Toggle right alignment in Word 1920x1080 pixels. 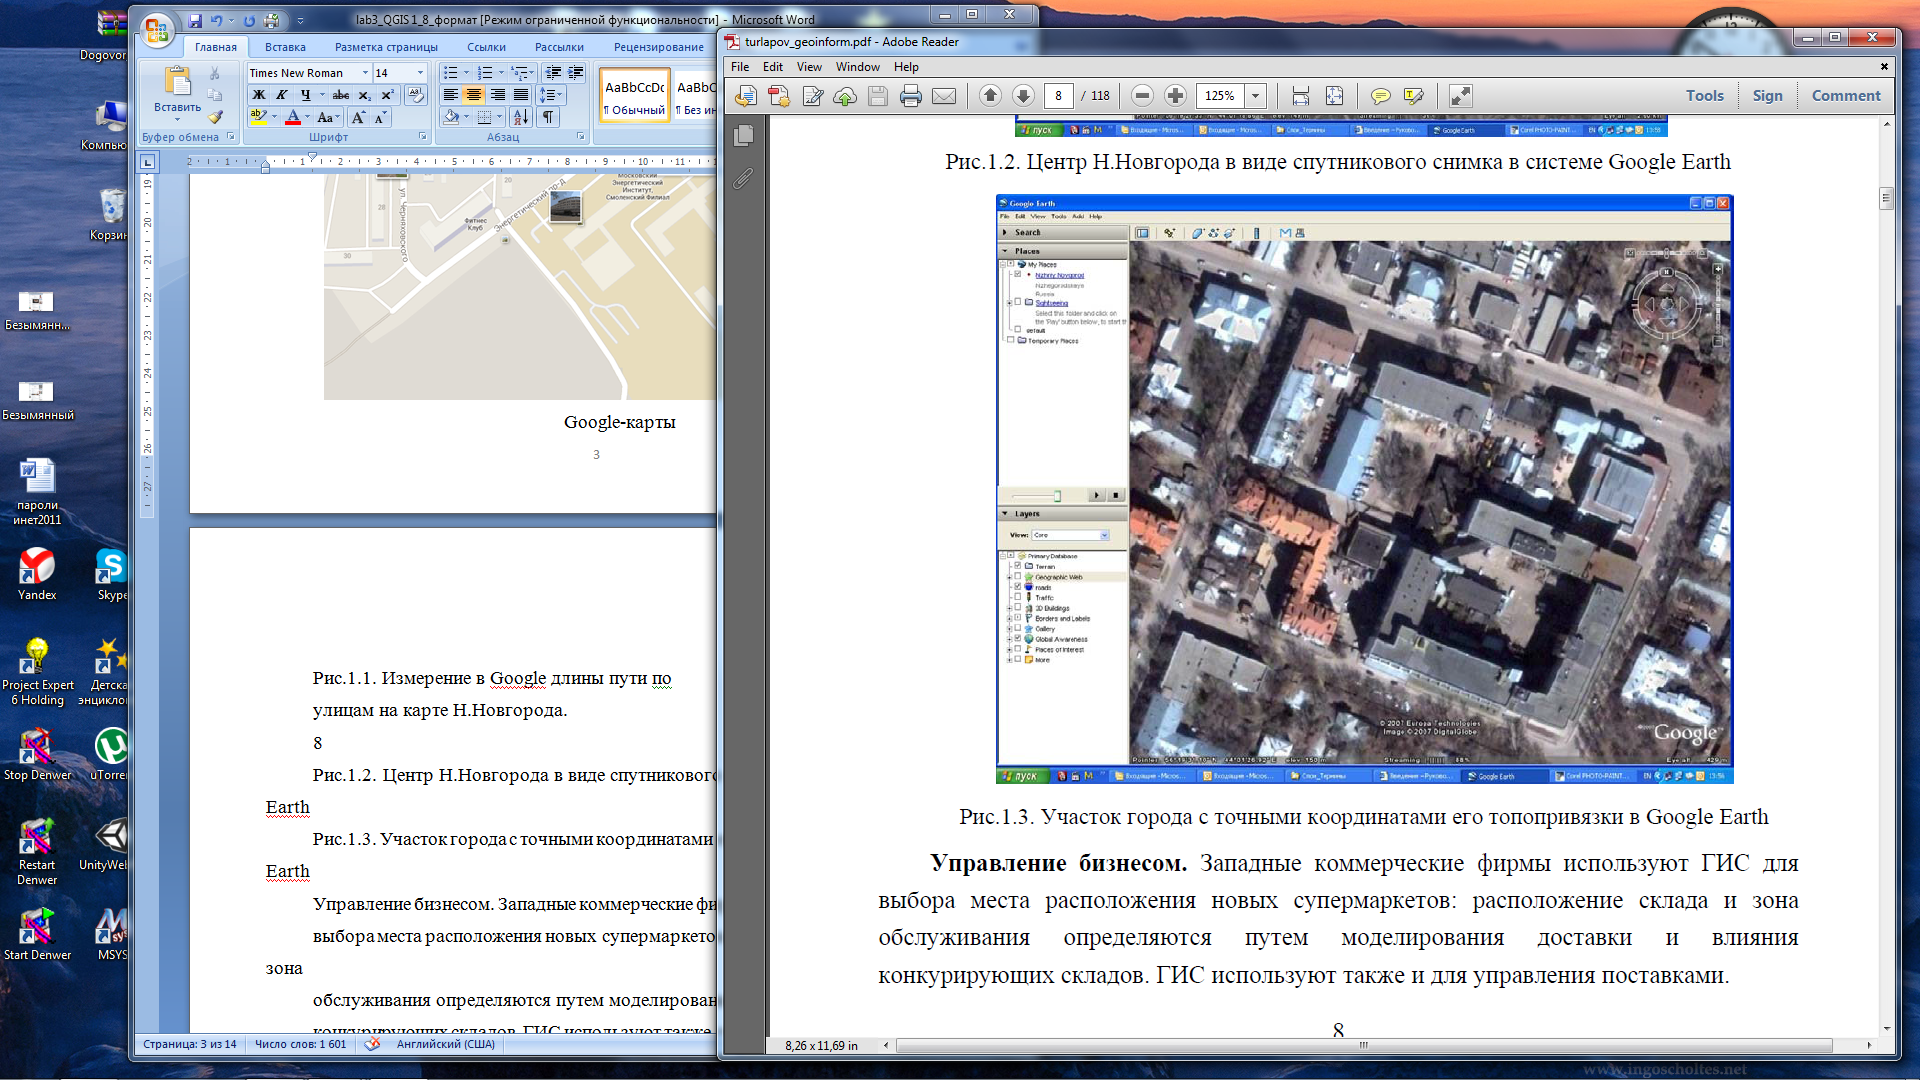(x=497, y=95)
